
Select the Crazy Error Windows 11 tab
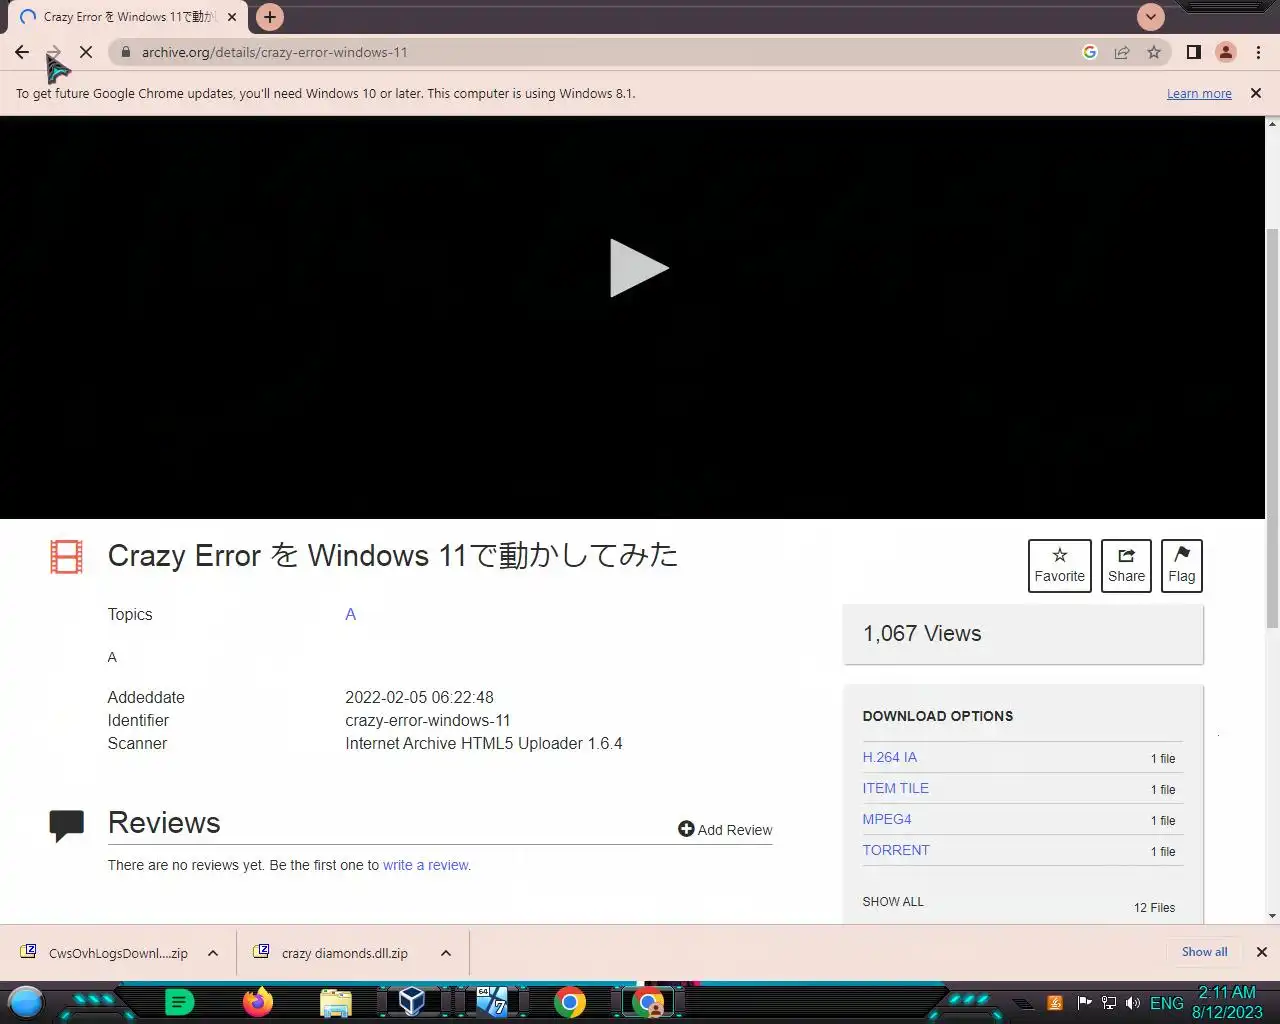[127, 17]
